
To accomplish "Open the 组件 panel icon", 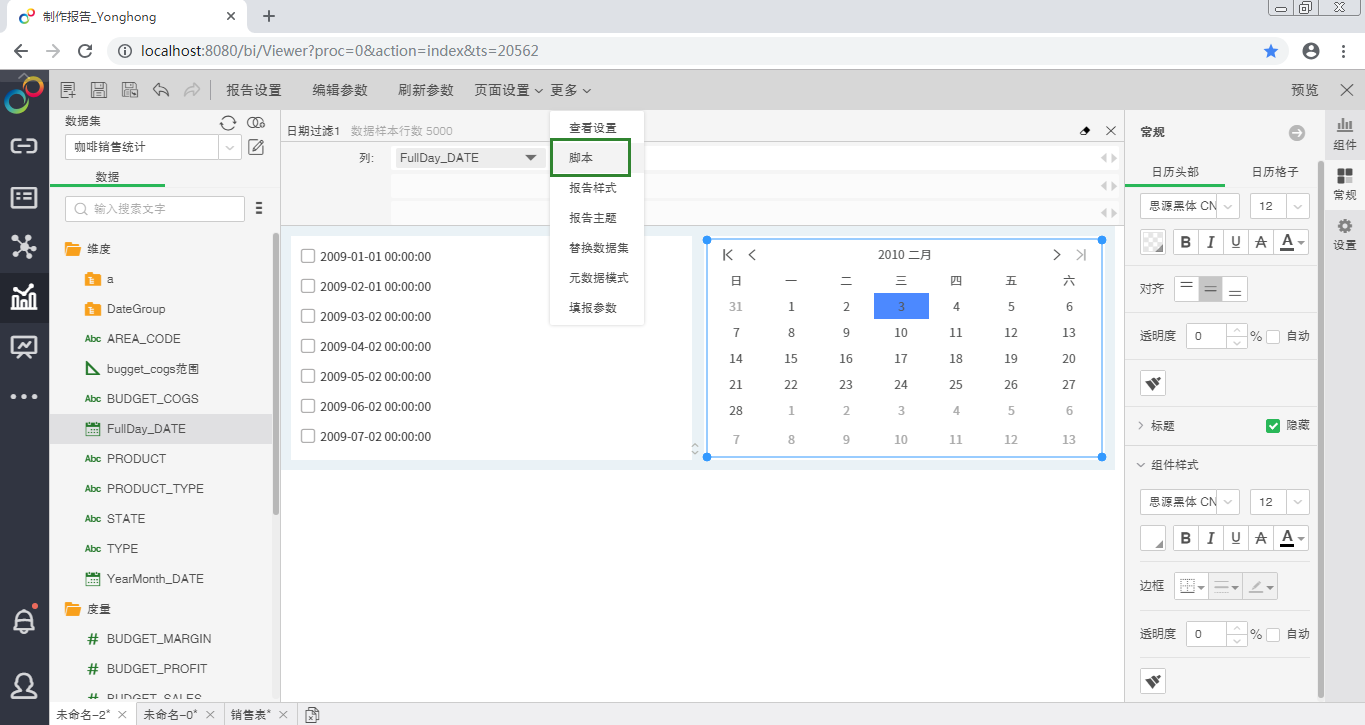I will (x=1345, y=131).
